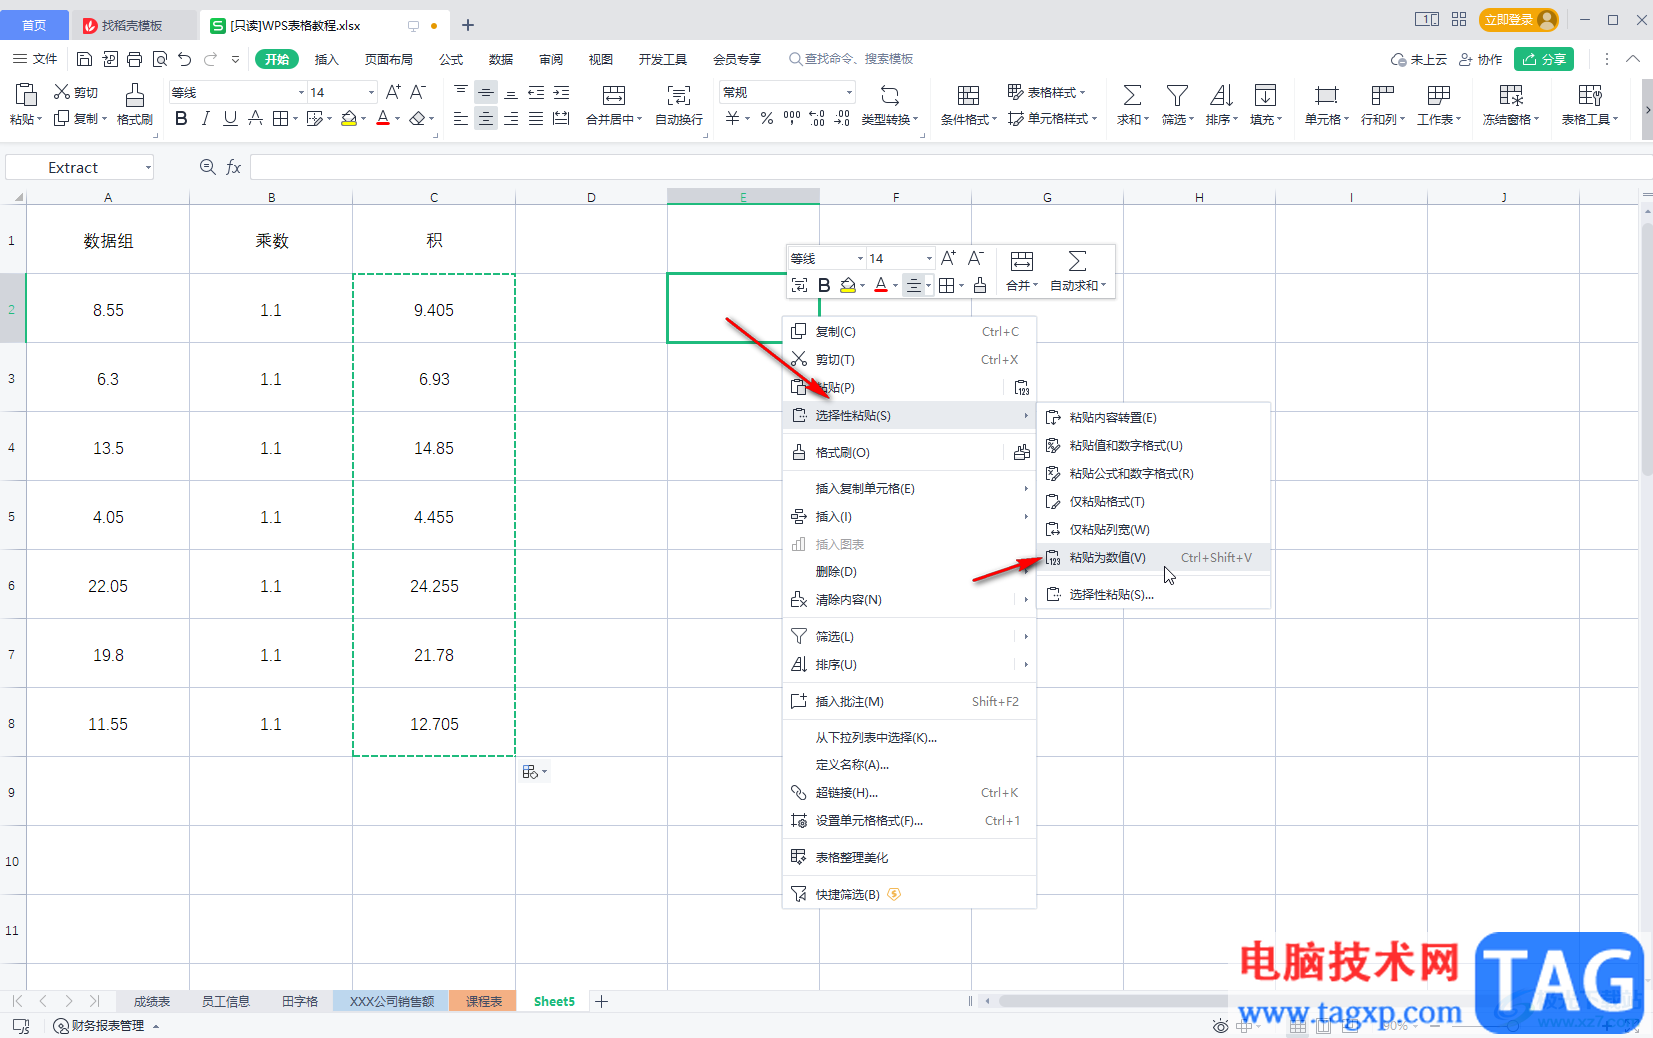Select Paste Formats Only (仅粘贴格式) in submenu
The image size is (1653, 1038).
[1154, 501]
